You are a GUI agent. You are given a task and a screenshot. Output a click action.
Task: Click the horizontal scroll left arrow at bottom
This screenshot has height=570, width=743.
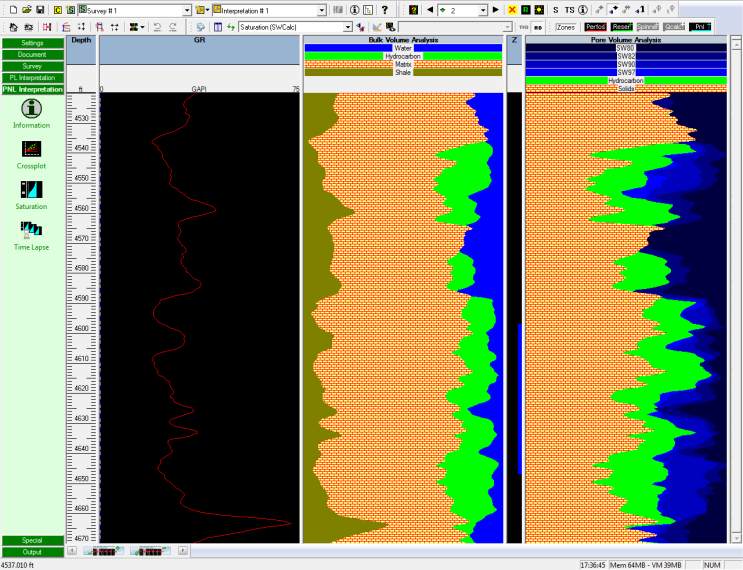pyautogui.click(x=72, y=551)
